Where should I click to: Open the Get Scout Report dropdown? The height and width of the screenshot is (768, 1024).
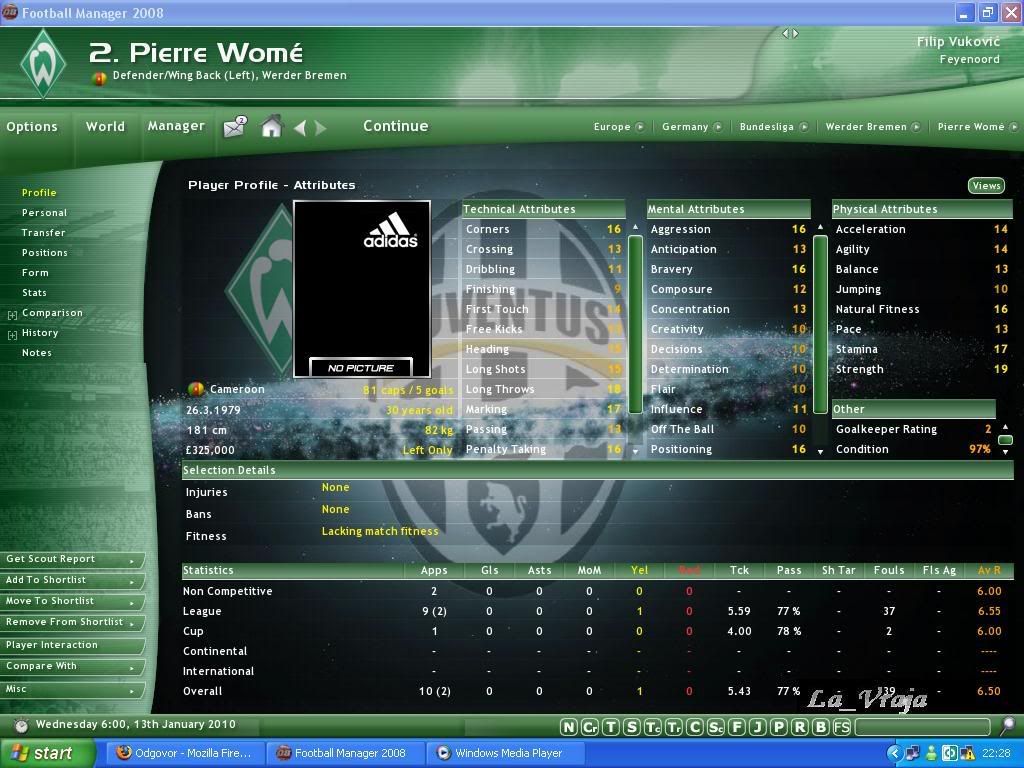(x=72, y=560)
